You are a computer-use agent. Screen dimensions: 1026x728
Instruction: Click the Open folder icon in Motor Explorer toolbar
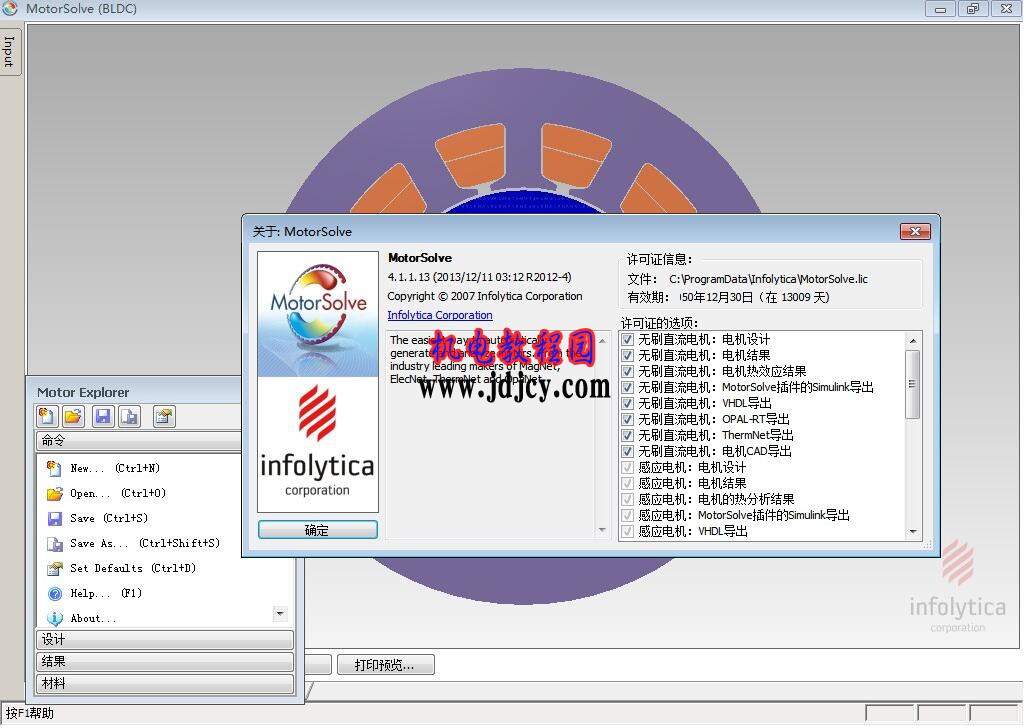tap(74, 416)
